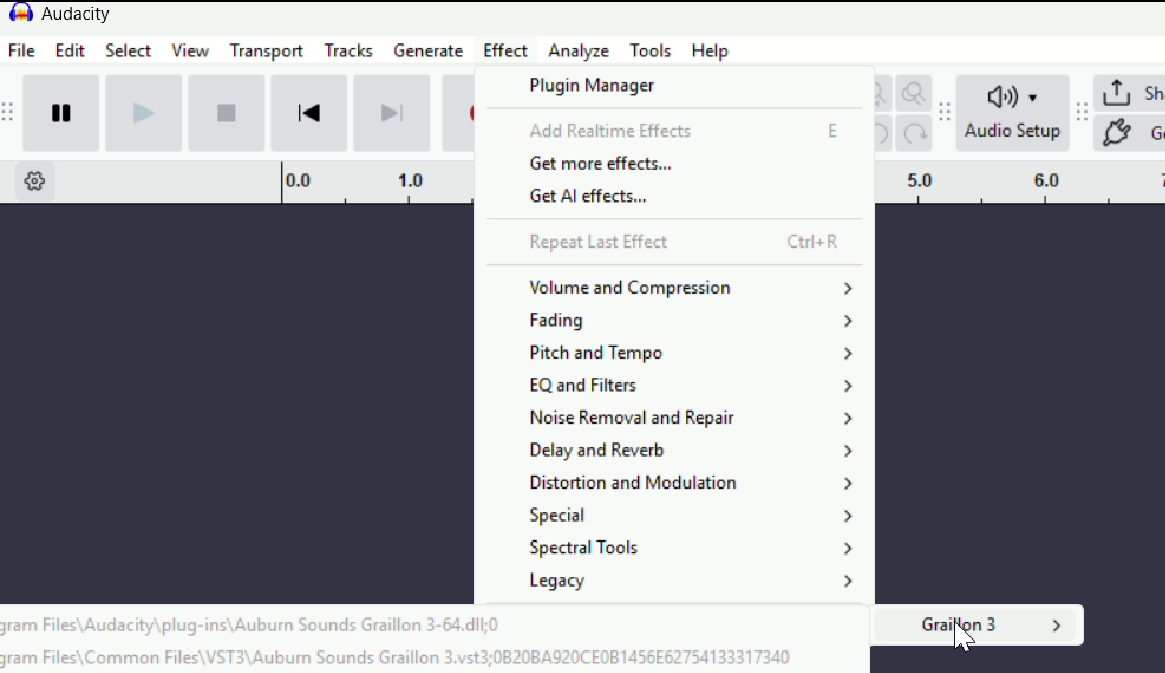Click the redo arrow icon

tap(915, 134)
